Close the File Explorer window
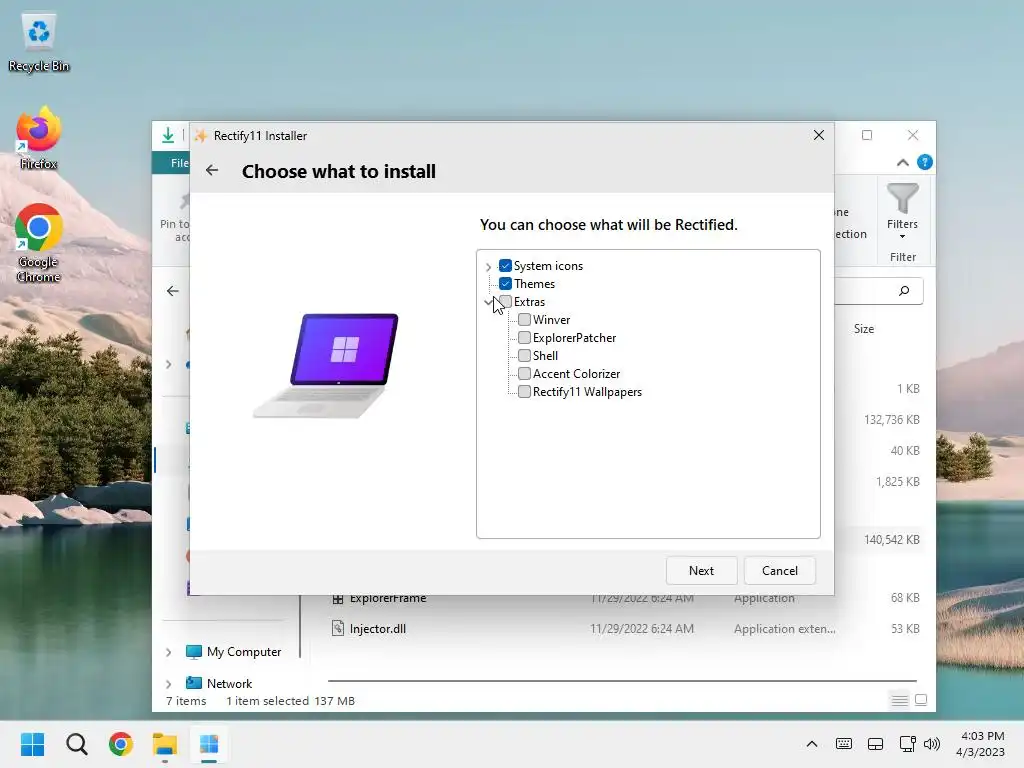The image size is (1024, 768). point(913,135)
